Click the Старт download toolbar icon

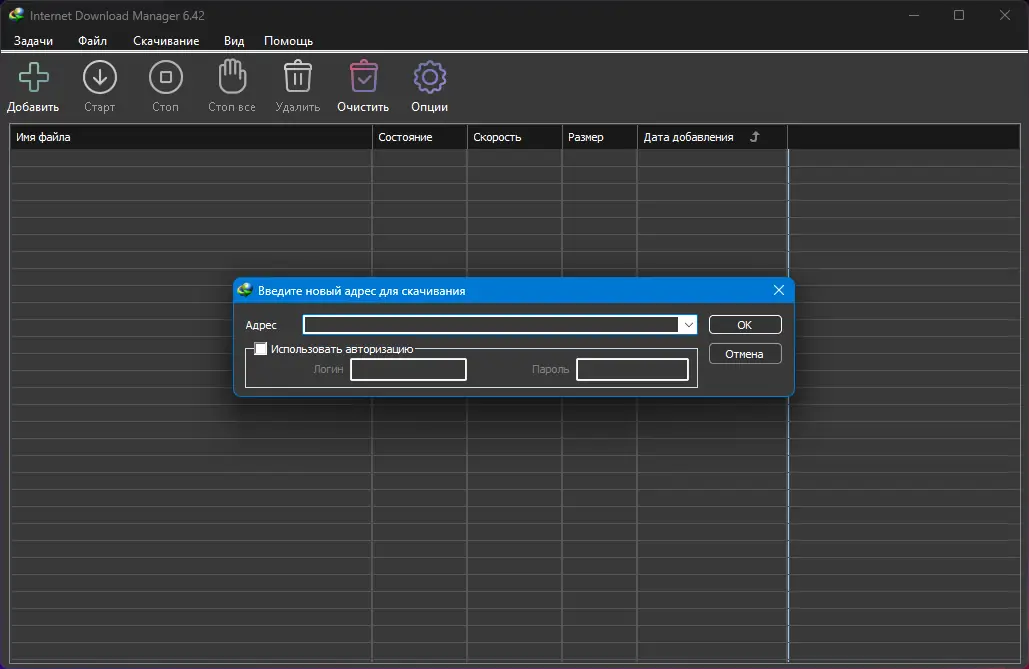100,77
